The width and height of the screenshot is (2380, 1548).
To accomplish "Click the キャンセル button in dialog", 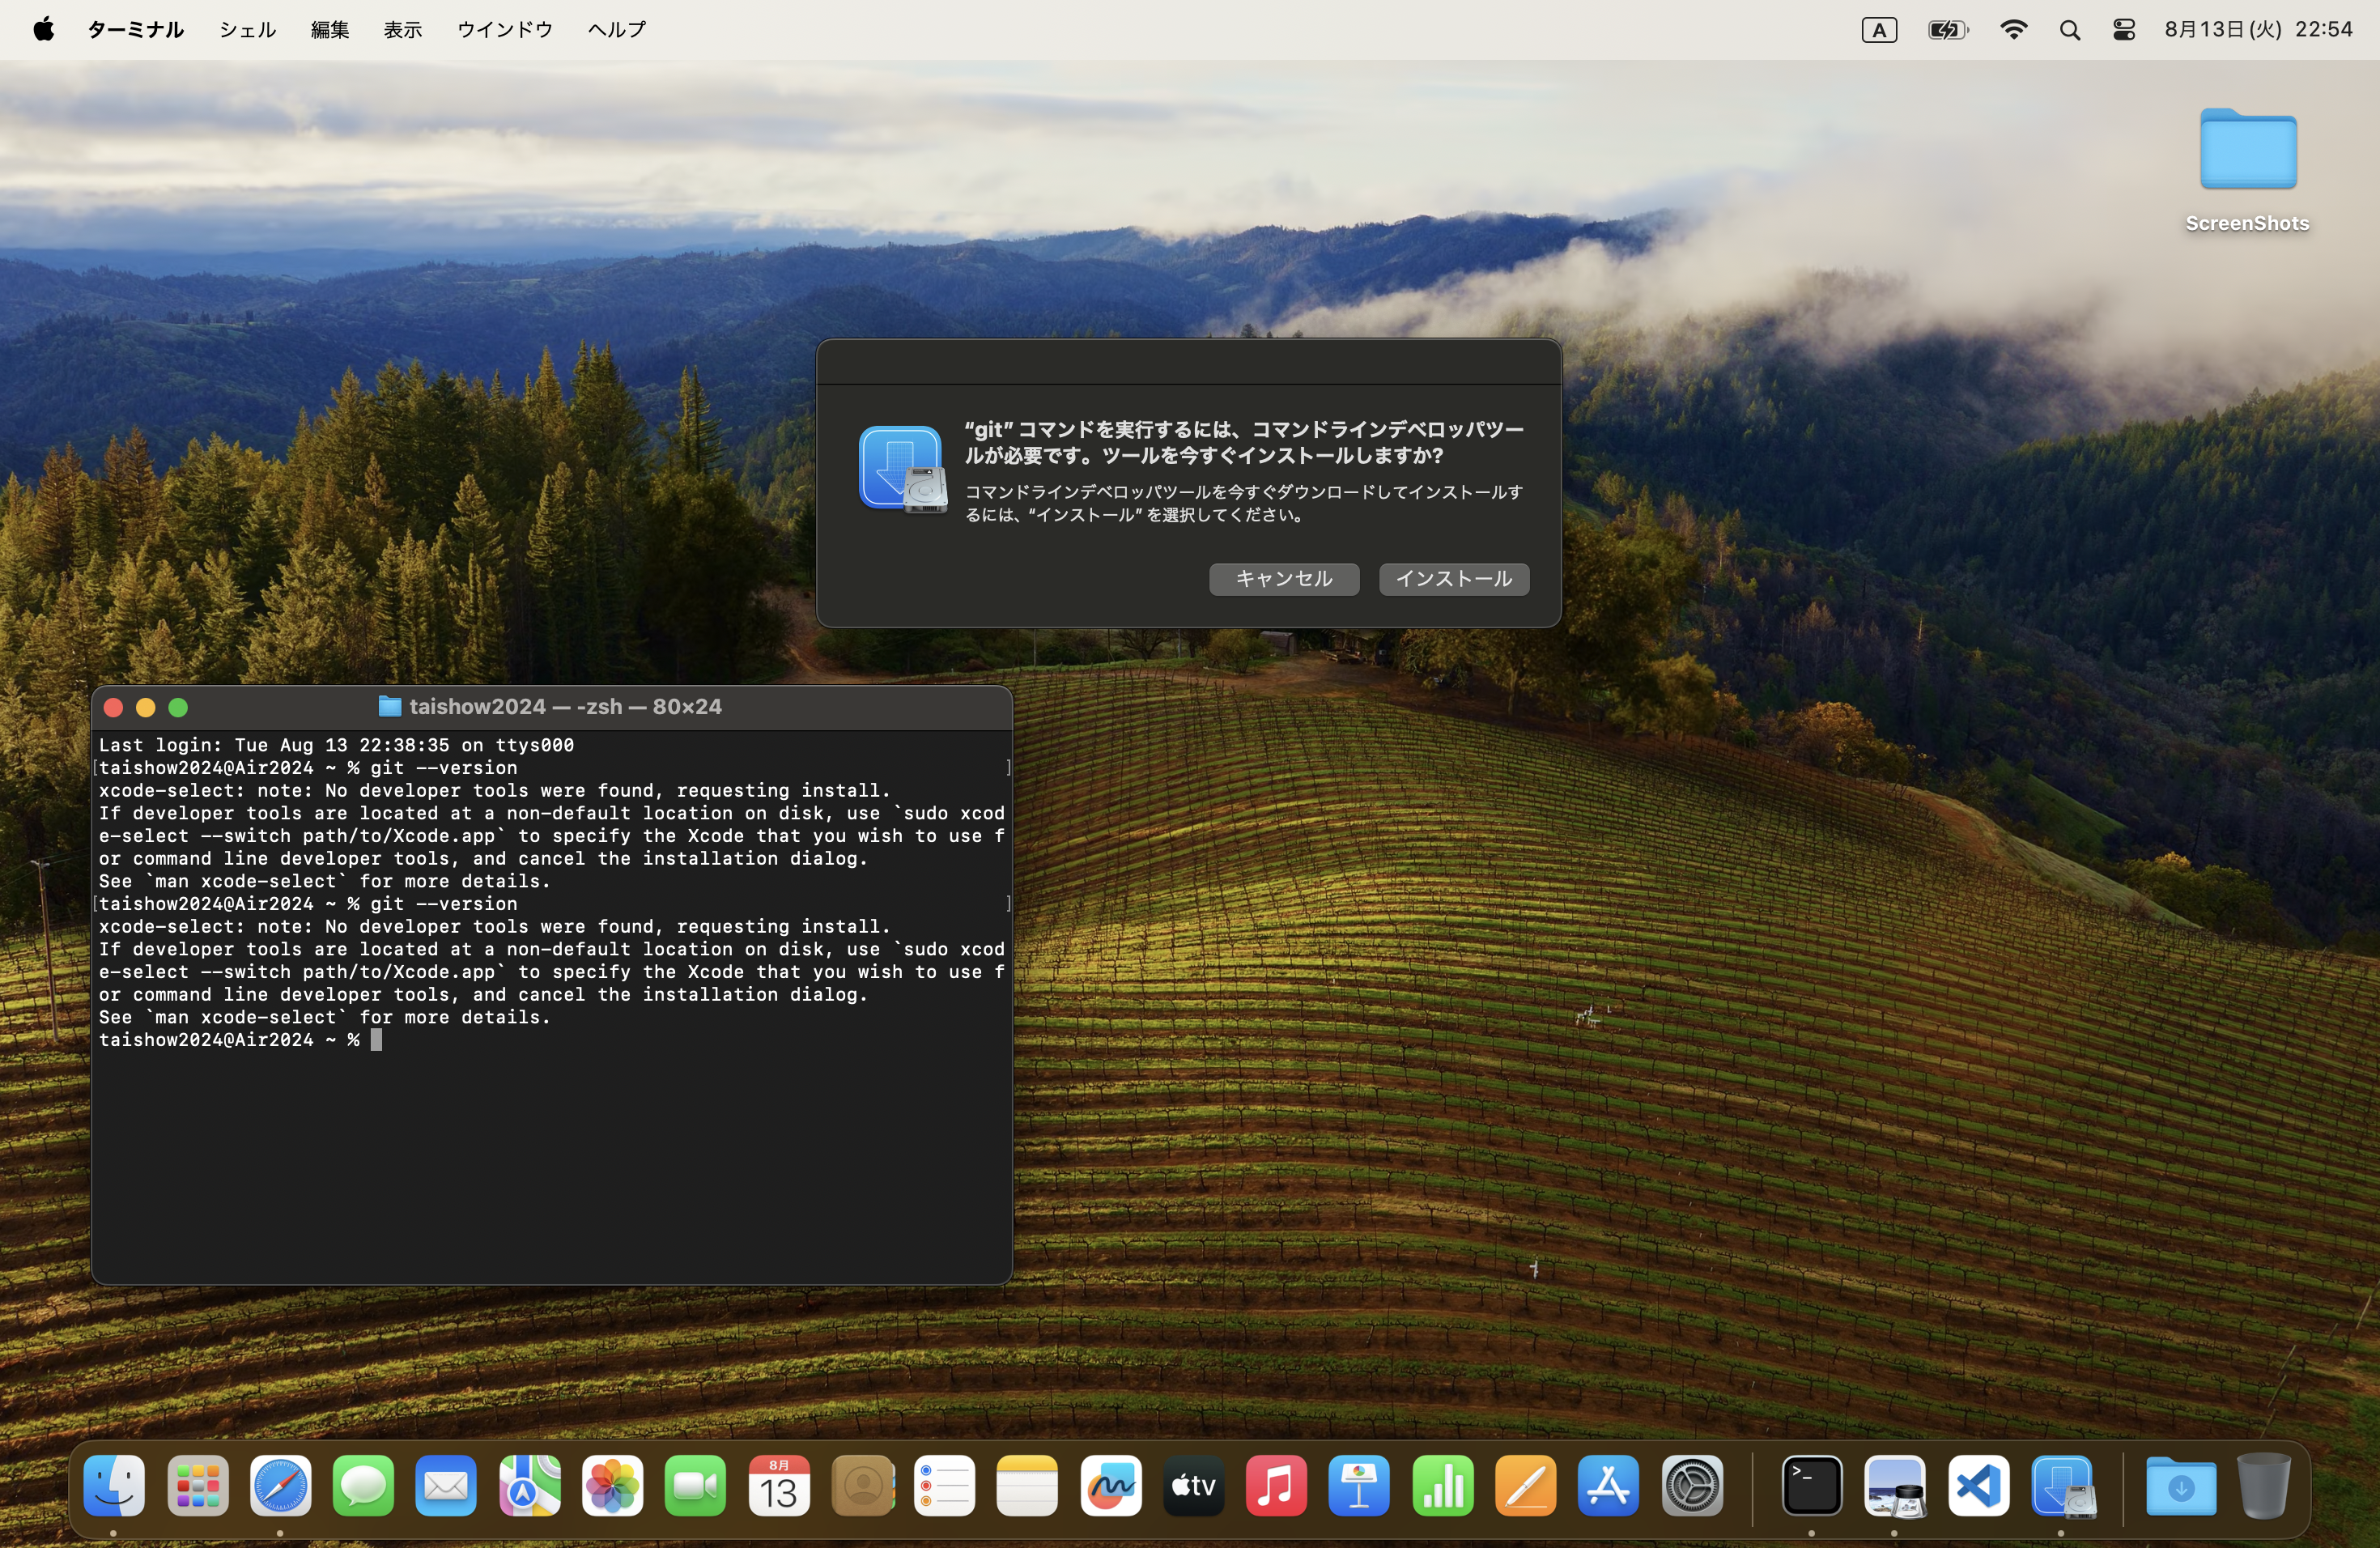I will (1283, 579).
